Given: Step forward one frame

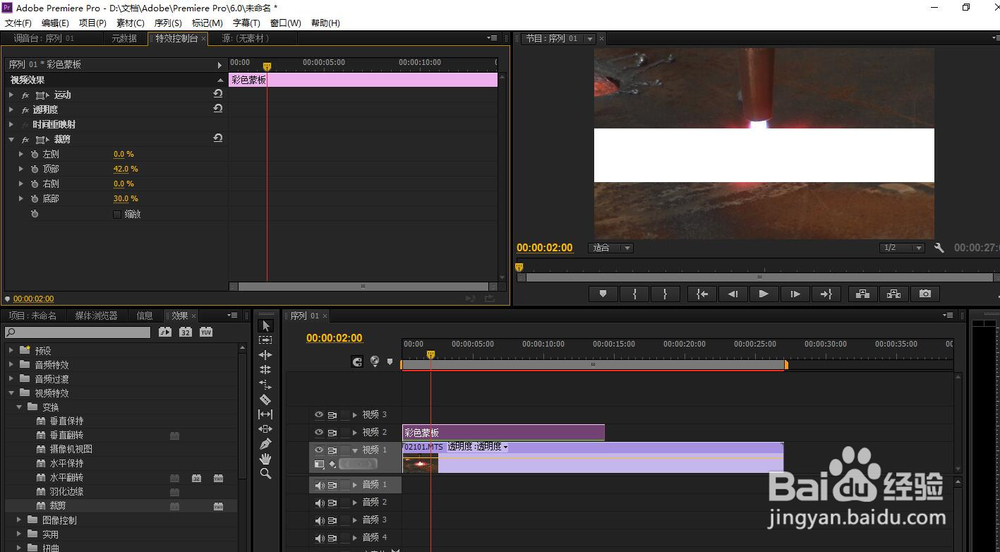Looking at the screenshot, I should coord(795,294).
